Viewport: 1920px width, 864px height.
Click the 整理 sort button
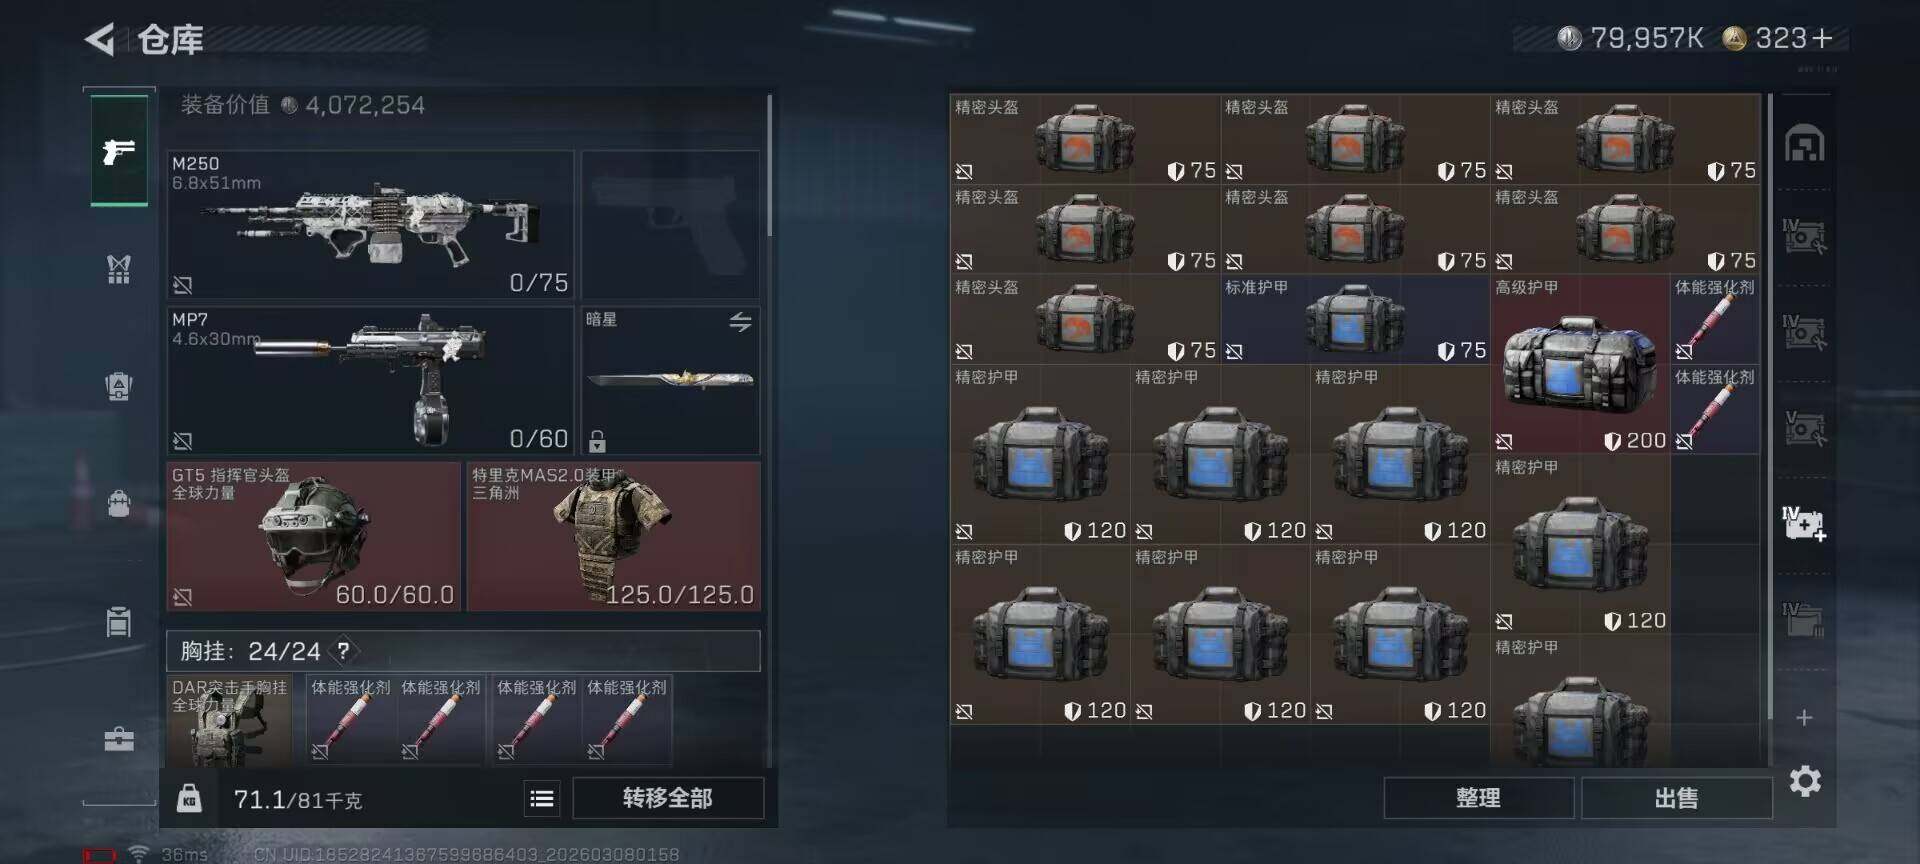click(1478, 798)
